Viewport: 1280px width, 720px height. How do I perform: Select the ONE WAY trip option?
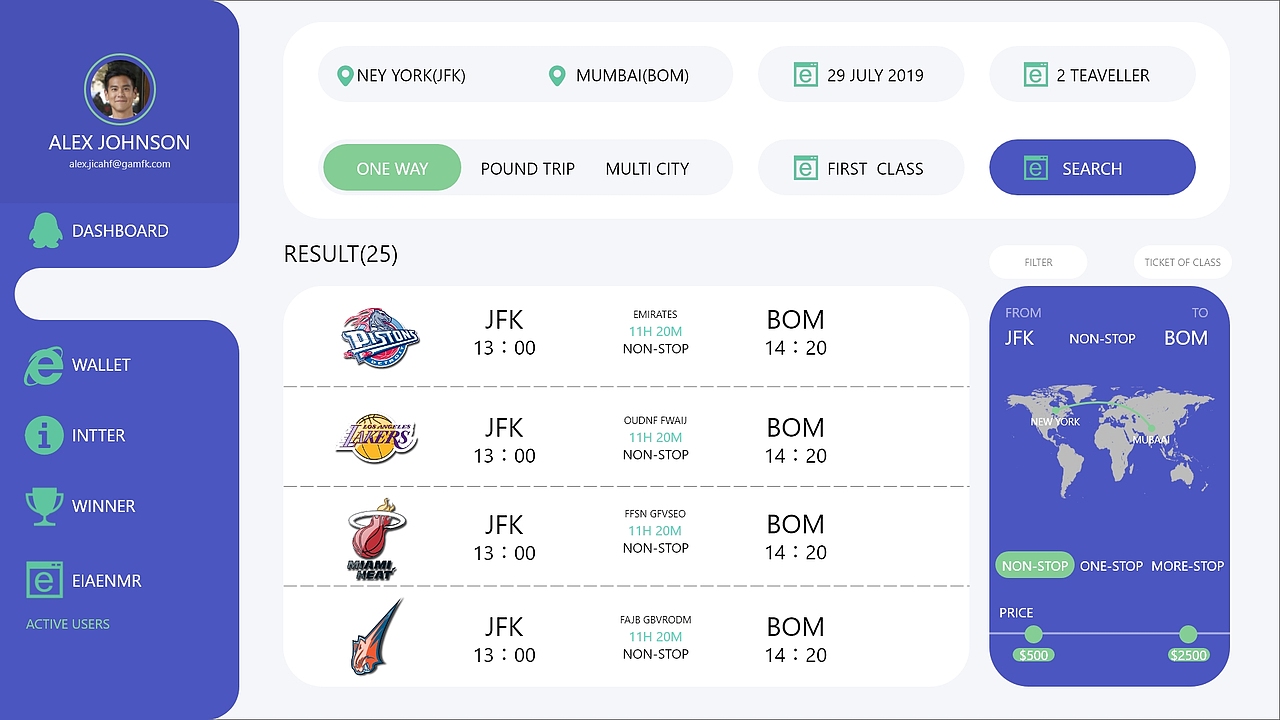[392, 168]
